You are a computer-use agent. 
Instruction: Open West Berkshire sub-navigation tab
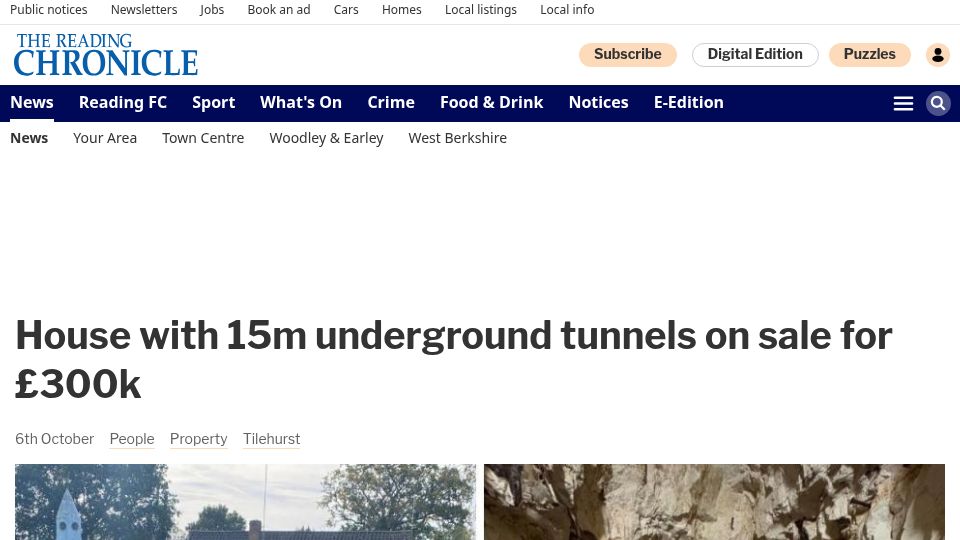click(457, 138)
